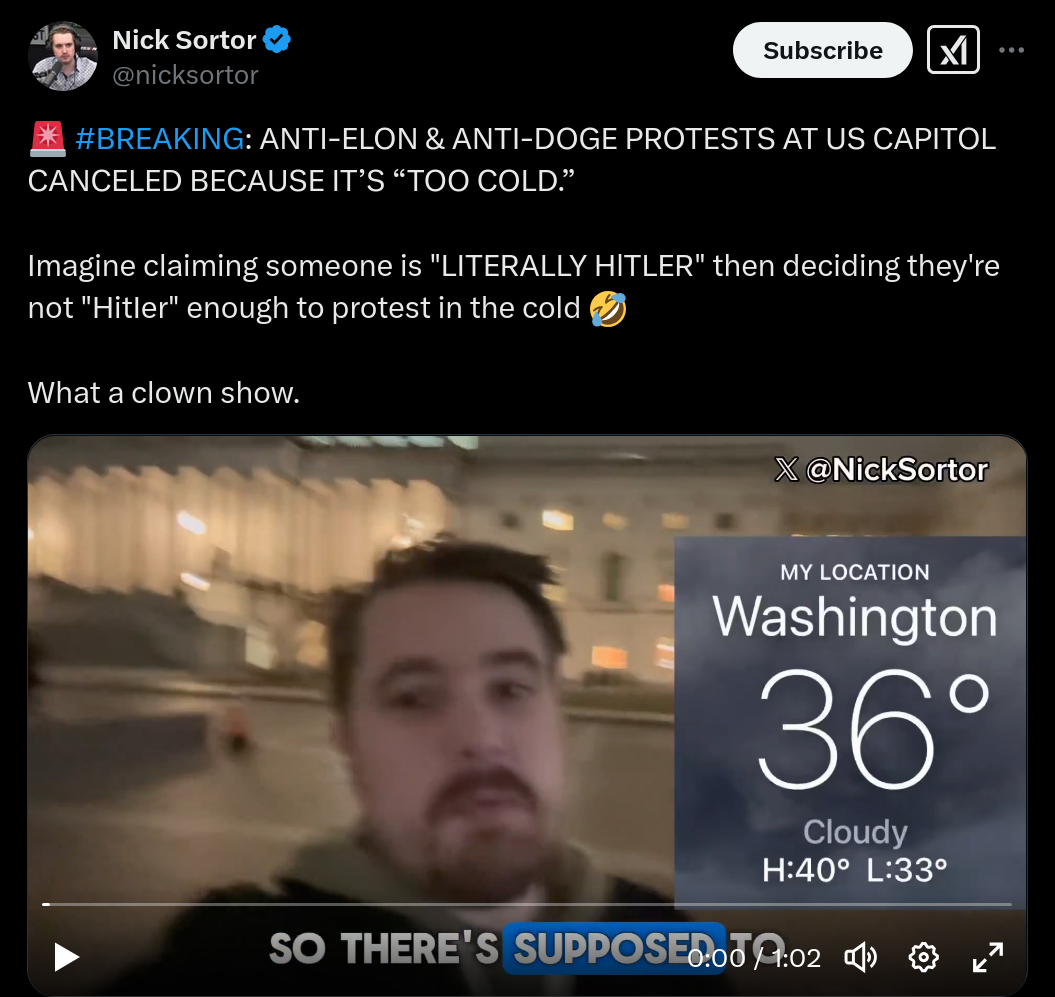Click the video progress bar
Viewport: 1055px width, 997px height.
pyautogui.click(x=527, y=905)
